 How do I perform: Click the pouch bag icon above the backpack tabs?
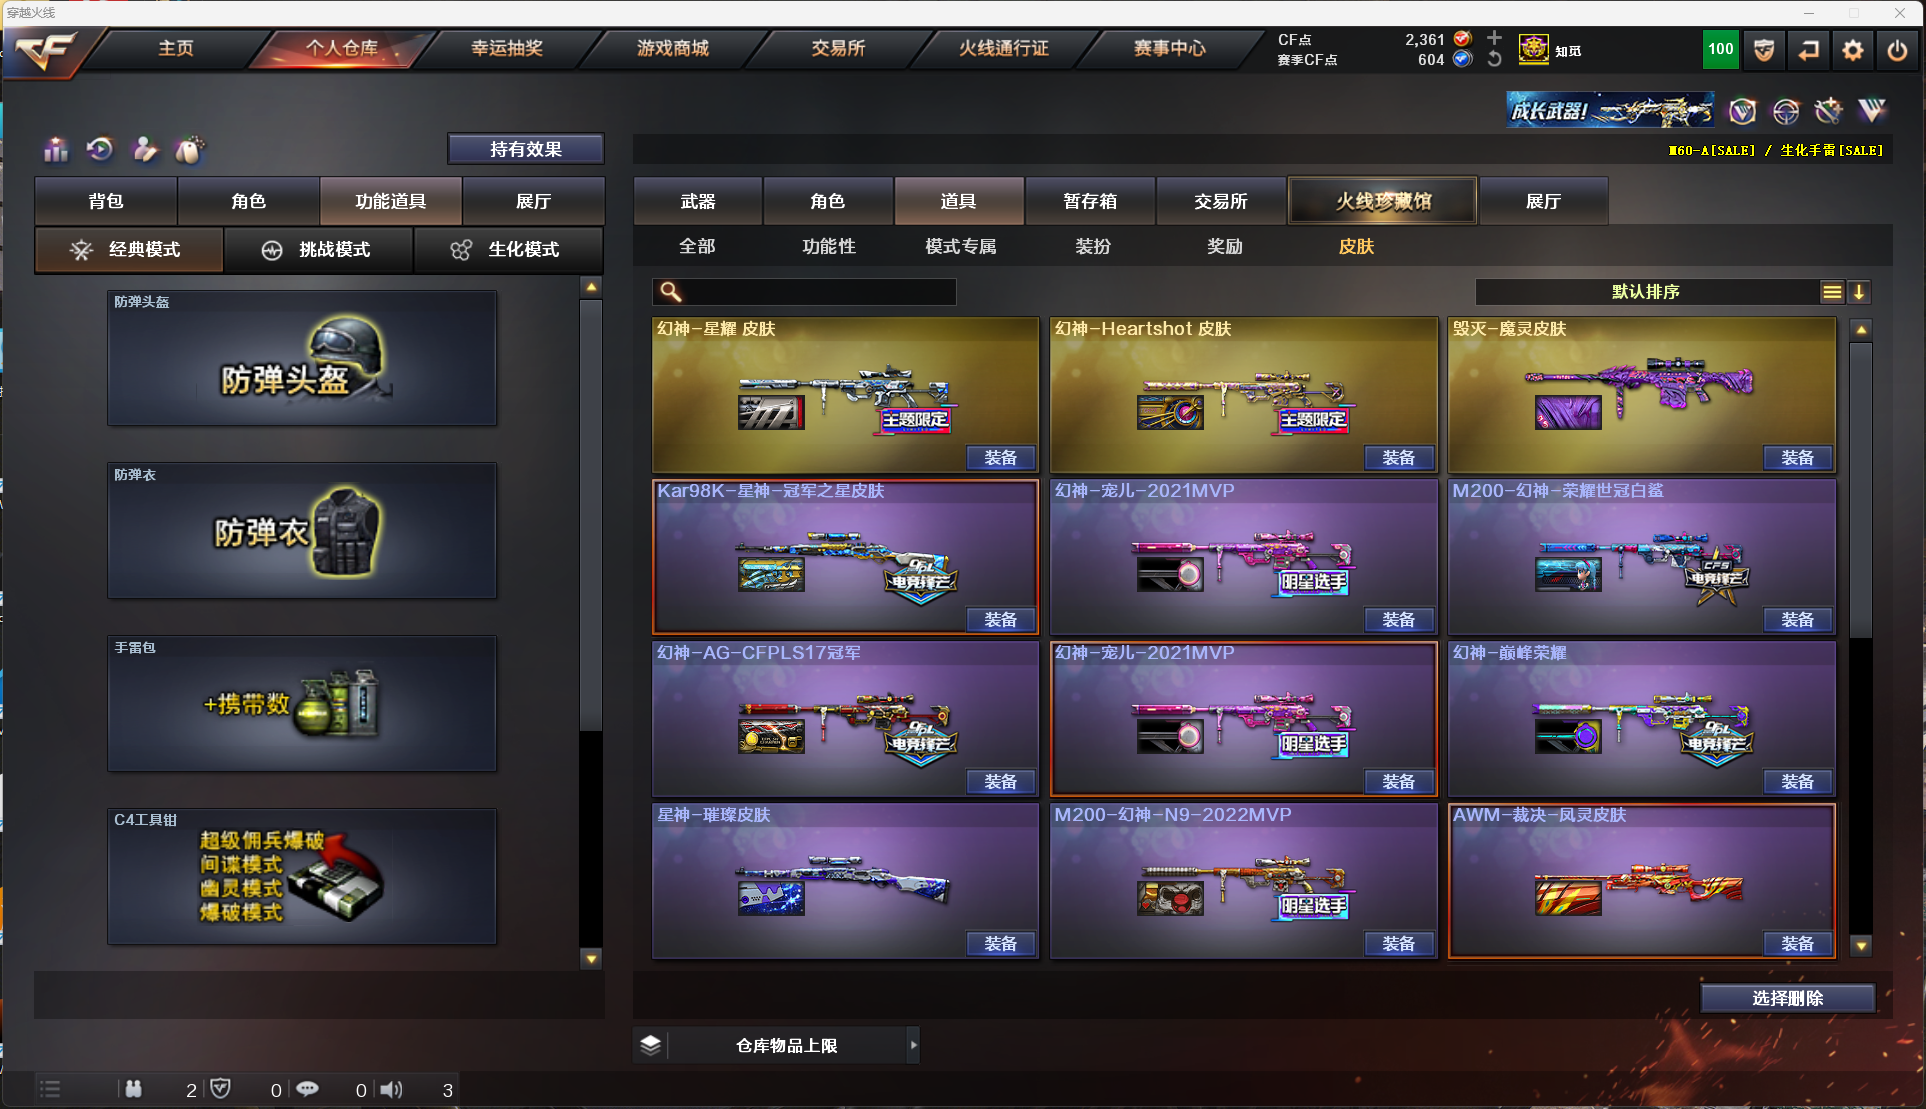(x=189, y=150)
